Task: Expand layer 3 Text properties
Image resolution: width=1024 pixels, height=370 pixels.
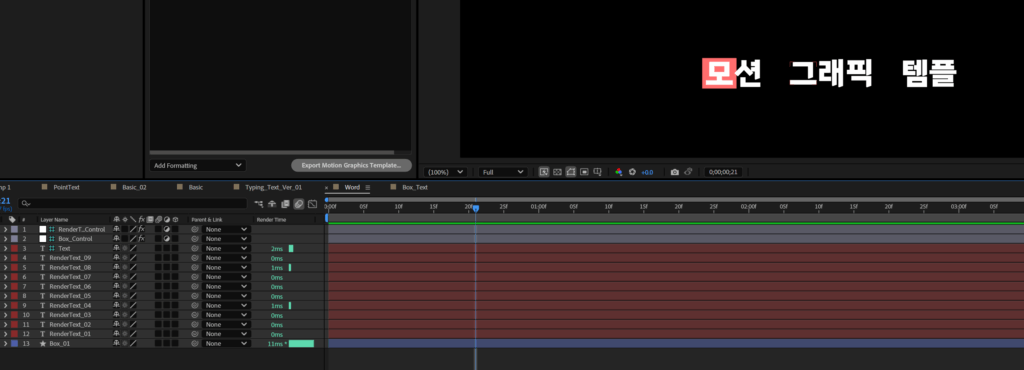Action: 5,249
